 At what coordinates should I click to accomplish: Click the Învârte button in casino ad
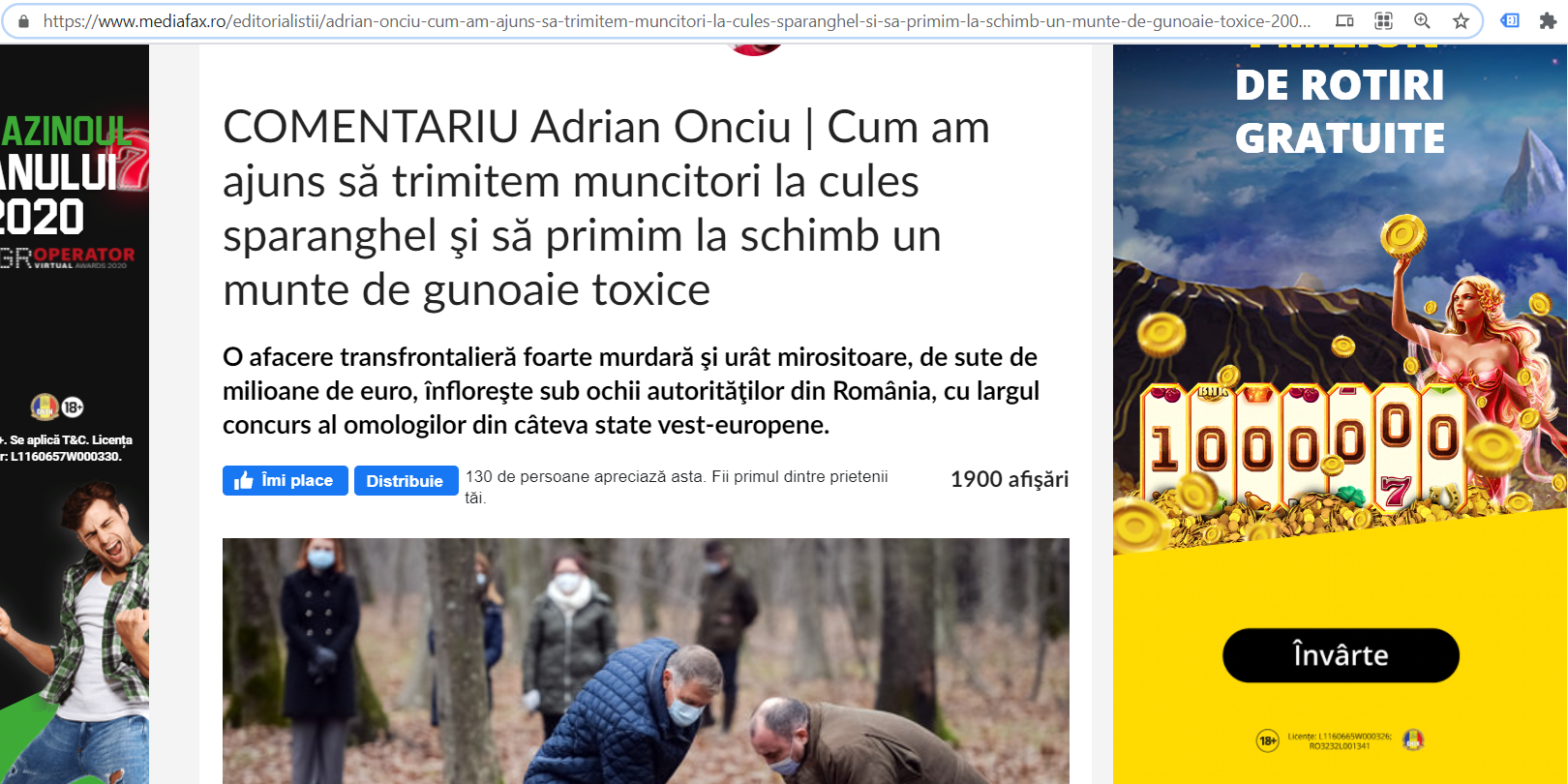(x=1341, y=655)
